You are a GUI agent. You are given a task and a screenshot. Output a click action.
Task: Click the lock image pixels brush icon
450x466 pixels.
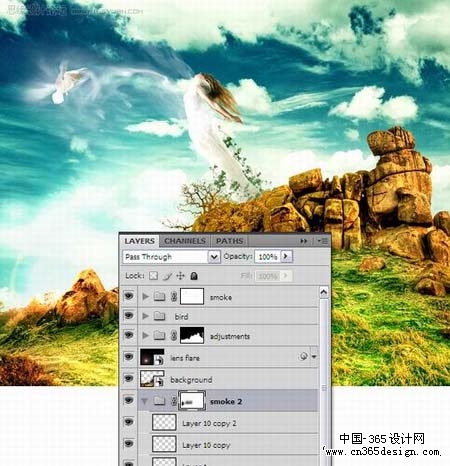pyautogui.click(x=167, y=276)
